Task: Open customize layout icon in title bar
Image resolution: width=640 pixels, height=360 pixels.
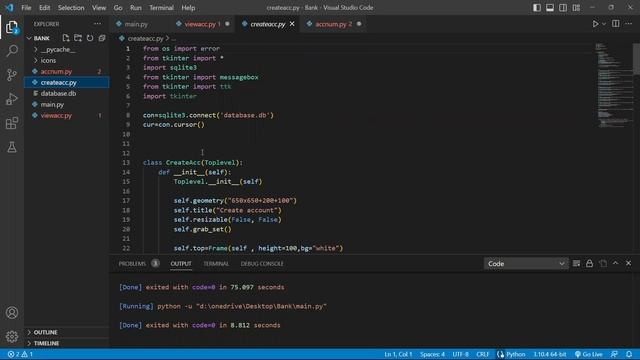Action: [576, 8]
